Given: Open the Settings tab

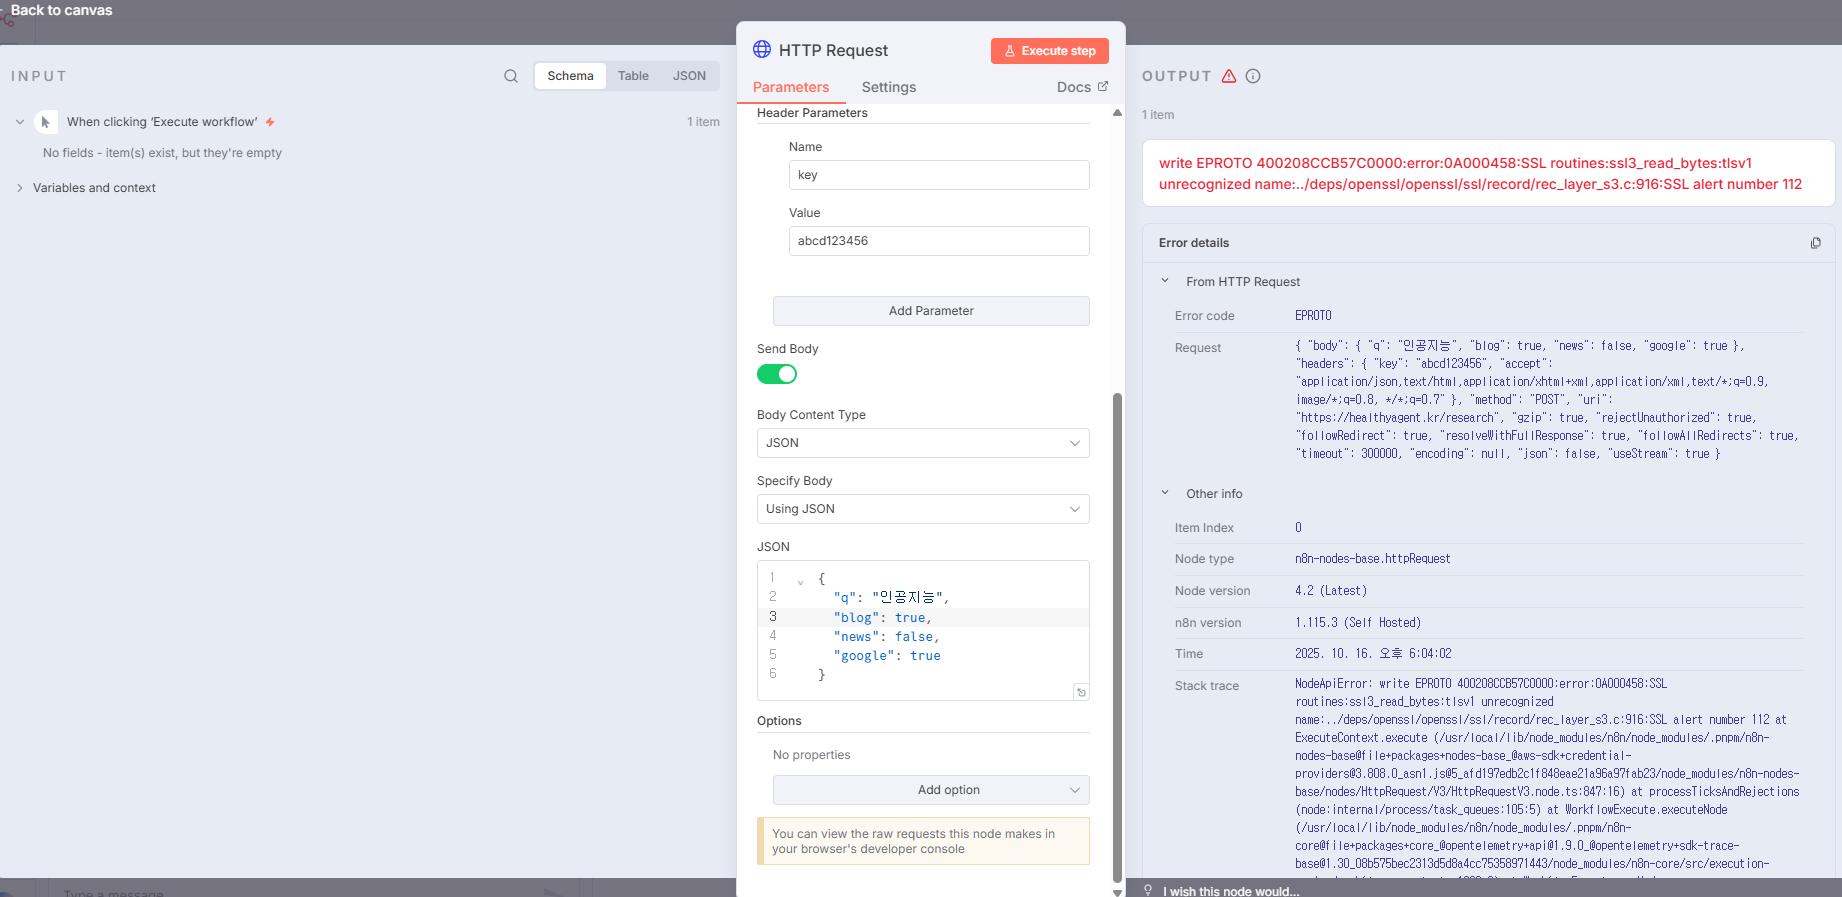Looking at the screenshot, I should coord(889,87).
